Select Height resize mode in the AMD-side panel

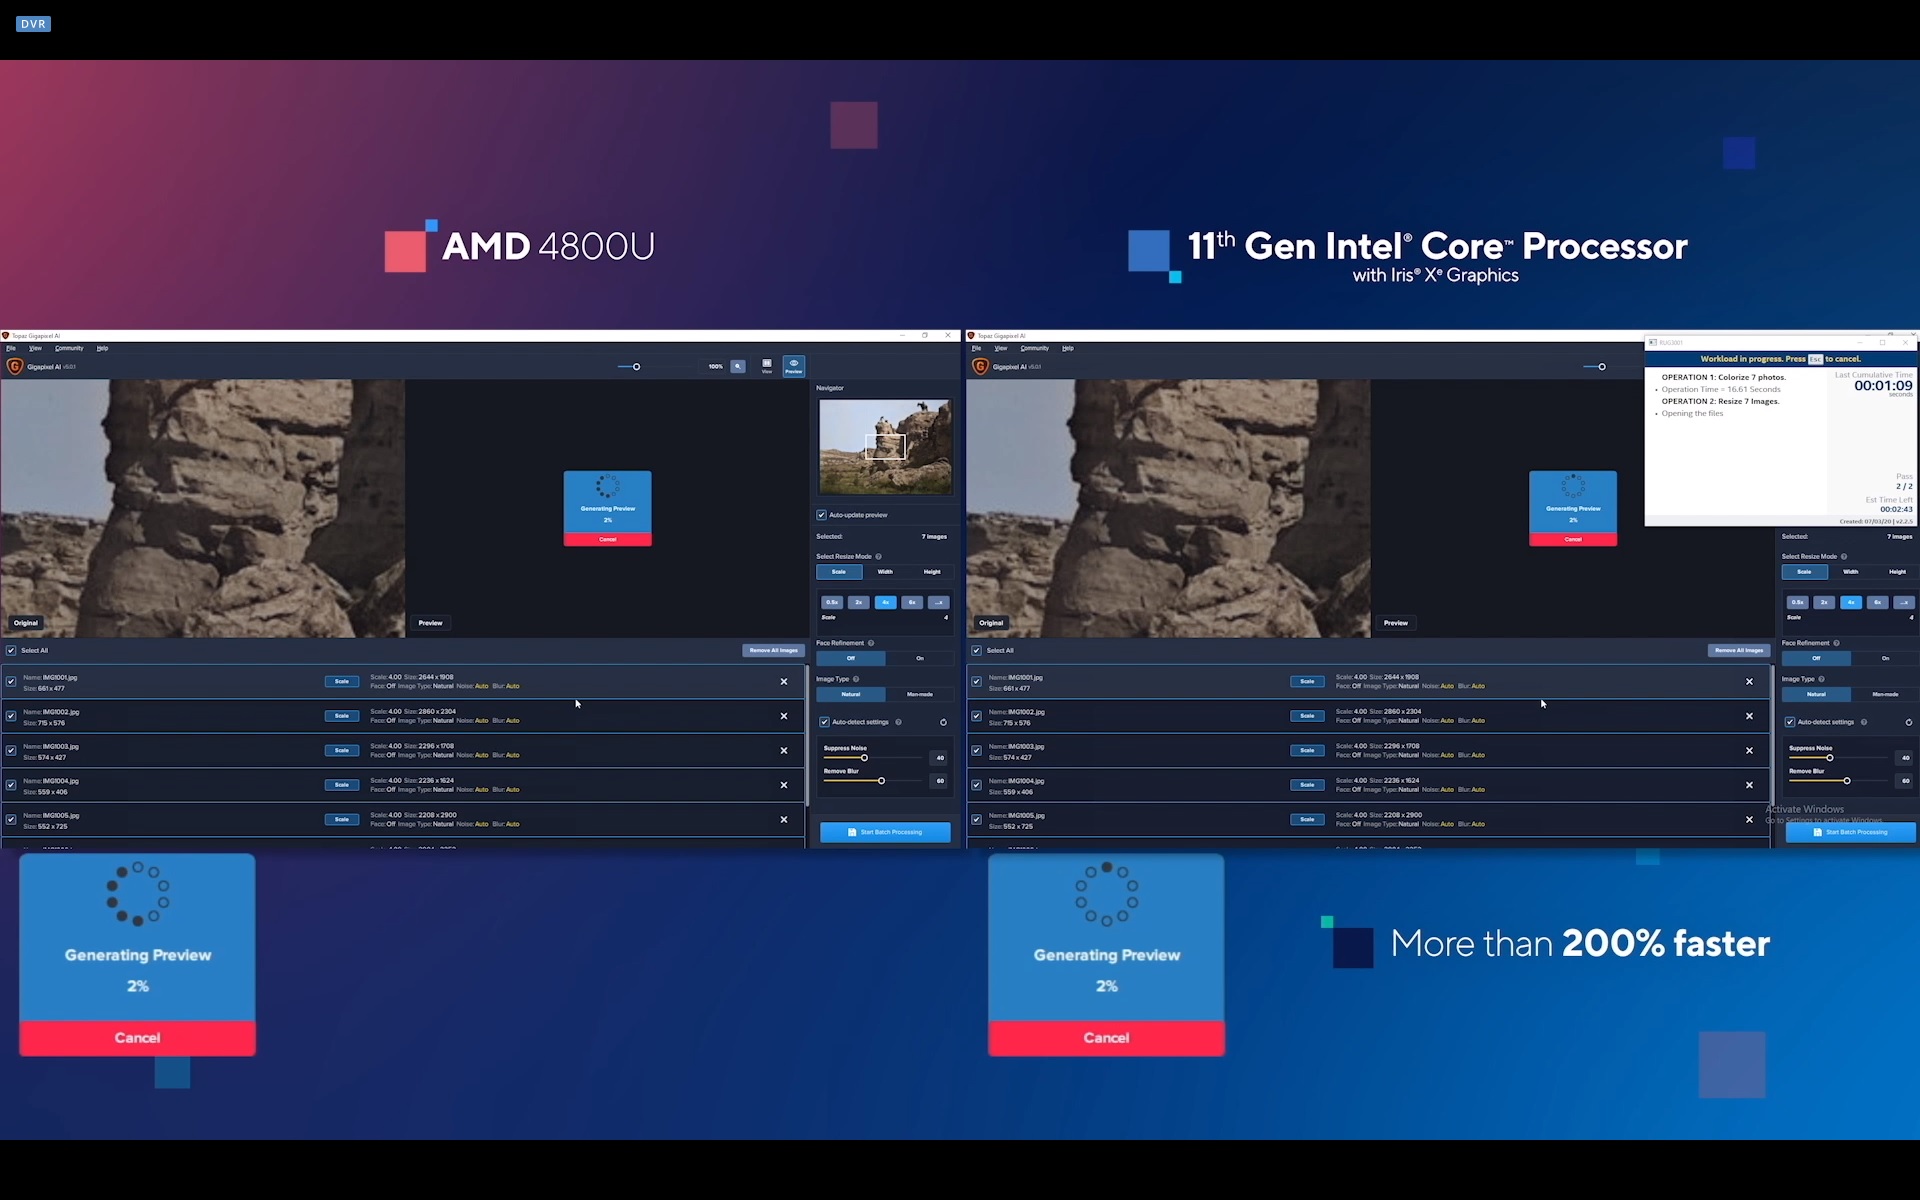932,572
